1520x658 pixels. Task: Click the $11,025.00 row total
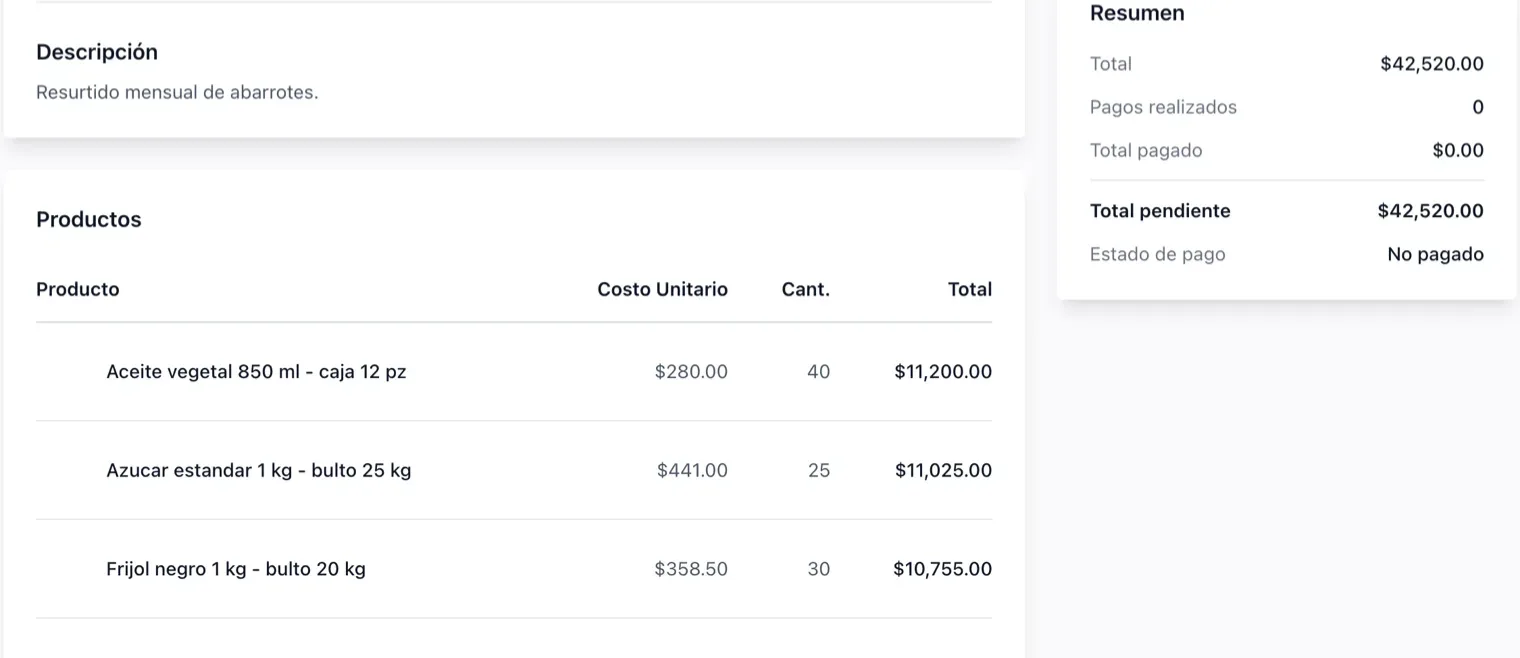(x=943, y=470)
